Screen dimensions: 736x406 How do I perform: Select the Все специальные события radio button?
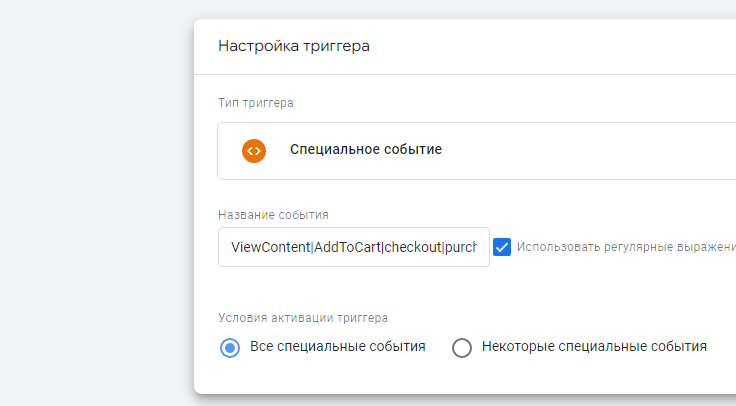click(x=230, y=348)
